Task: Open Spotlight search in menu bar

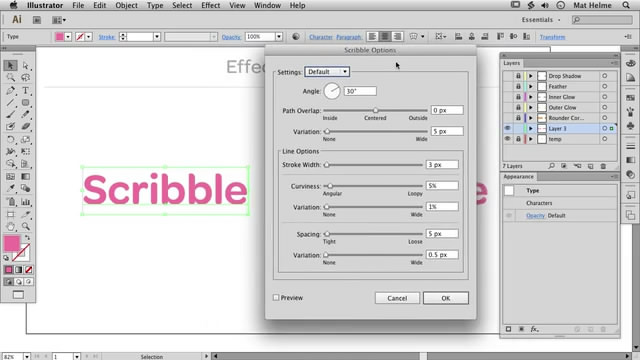Action: (626, 5)
